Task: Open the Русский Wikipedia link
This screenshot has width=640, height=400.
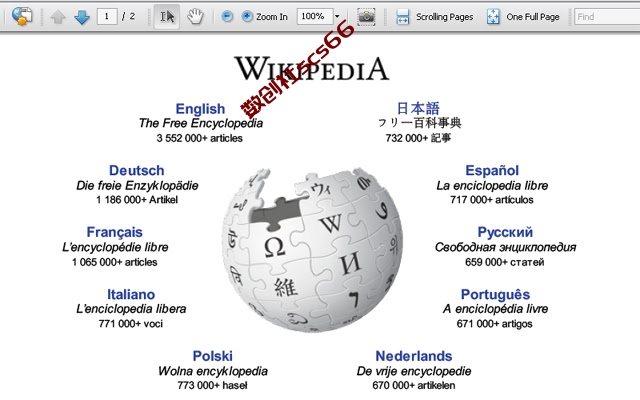Action: [505, 232]
